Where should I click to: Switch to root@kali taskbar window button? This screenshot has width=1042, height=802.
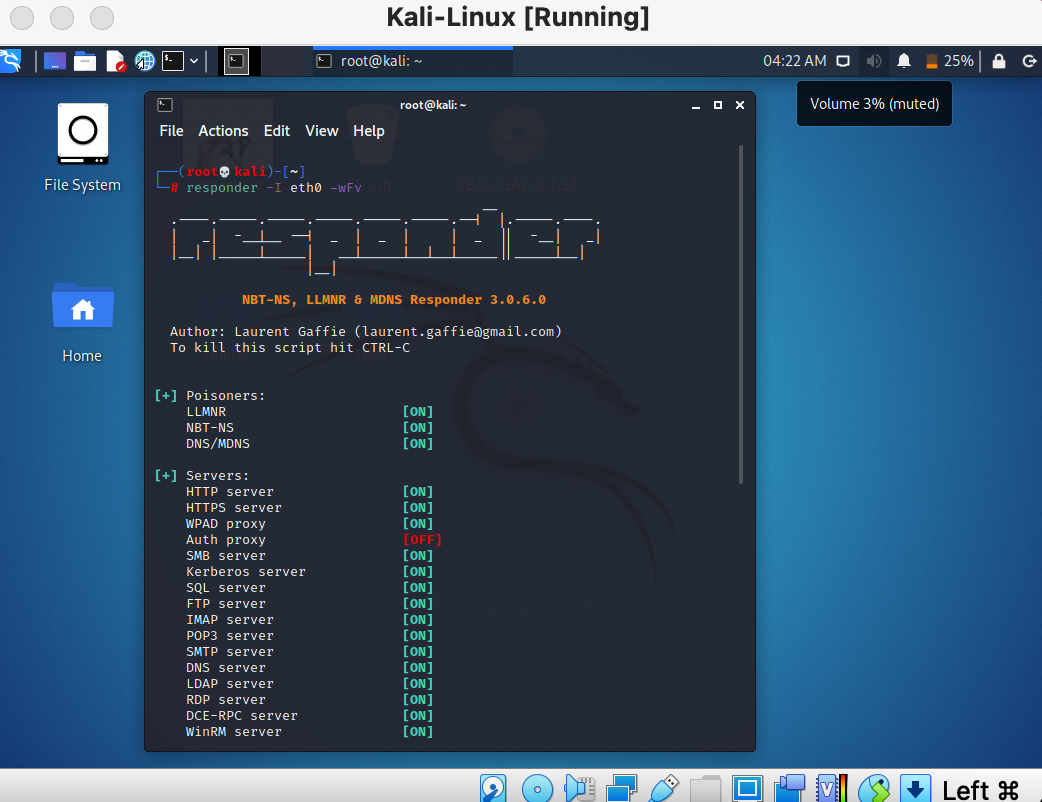click(413, 61)
